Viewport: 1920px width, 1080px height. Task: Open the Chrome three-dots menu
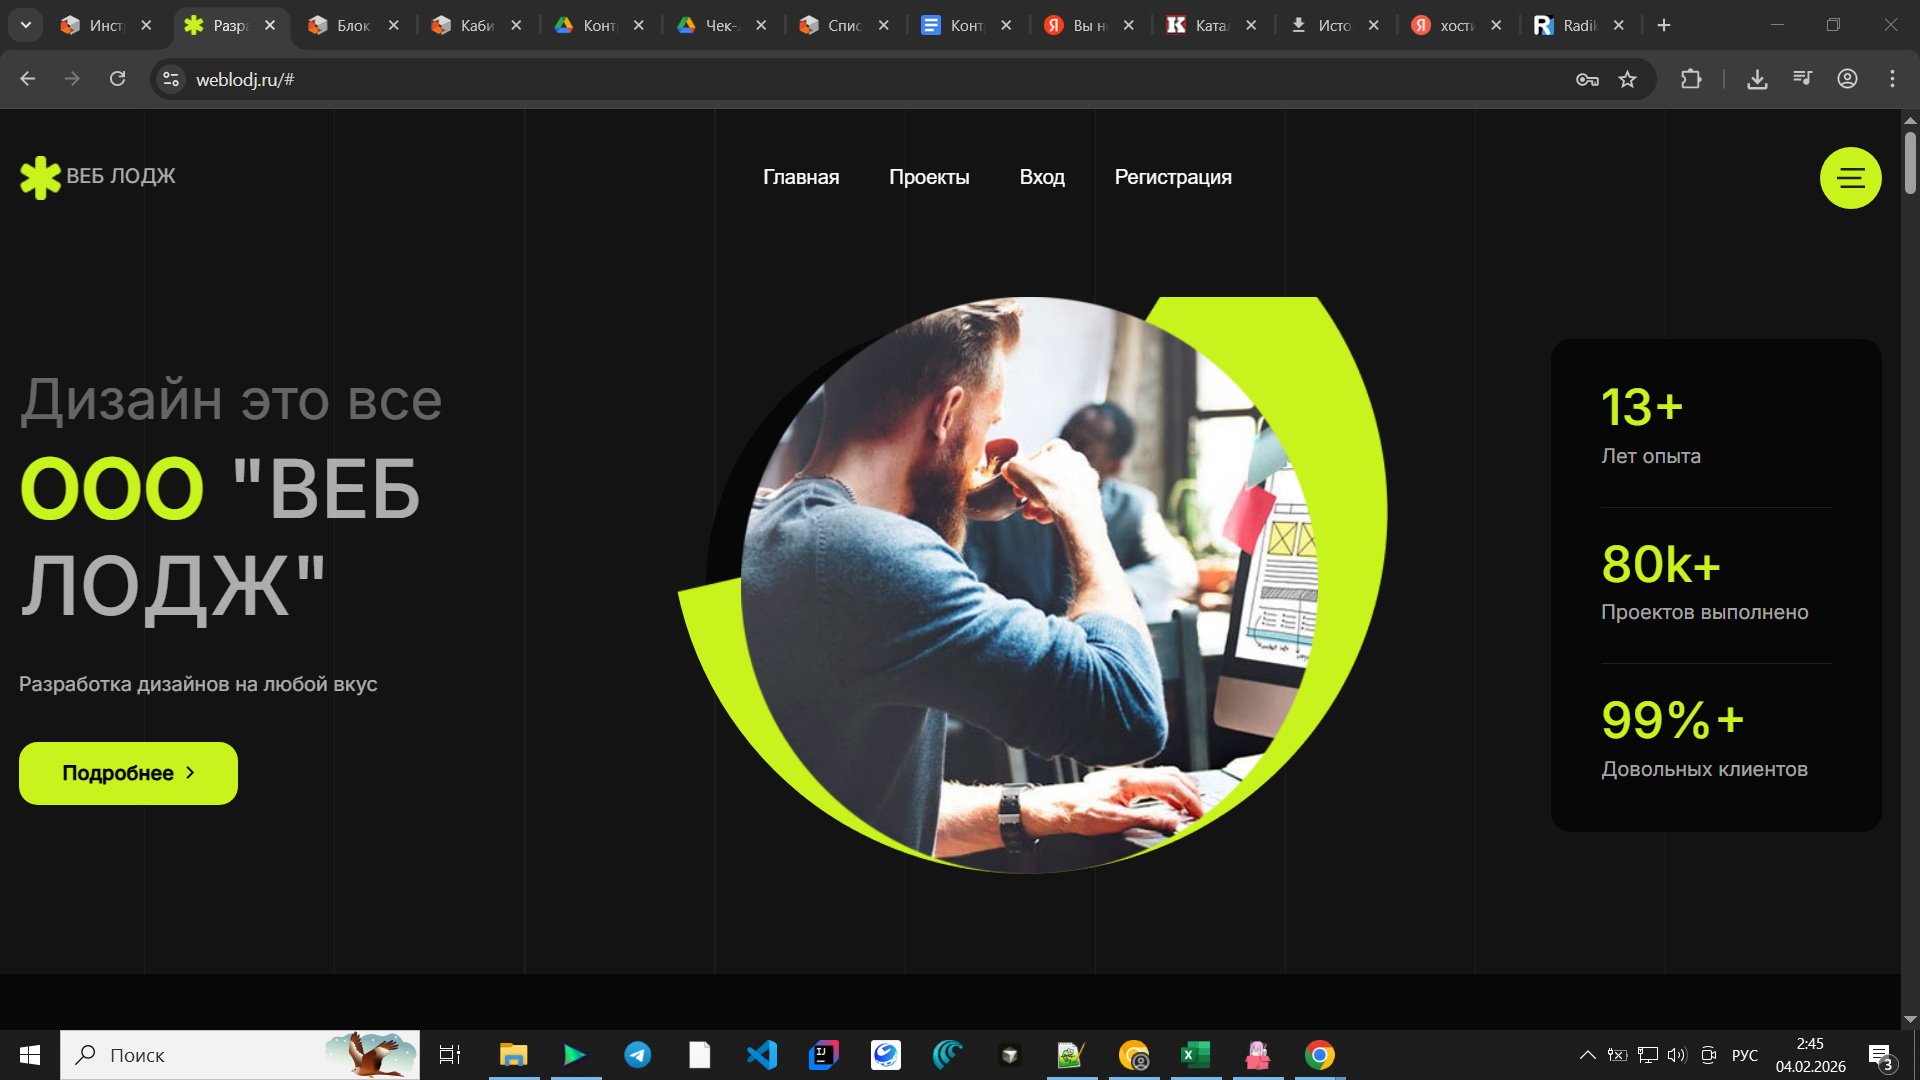click(1892, 79)
